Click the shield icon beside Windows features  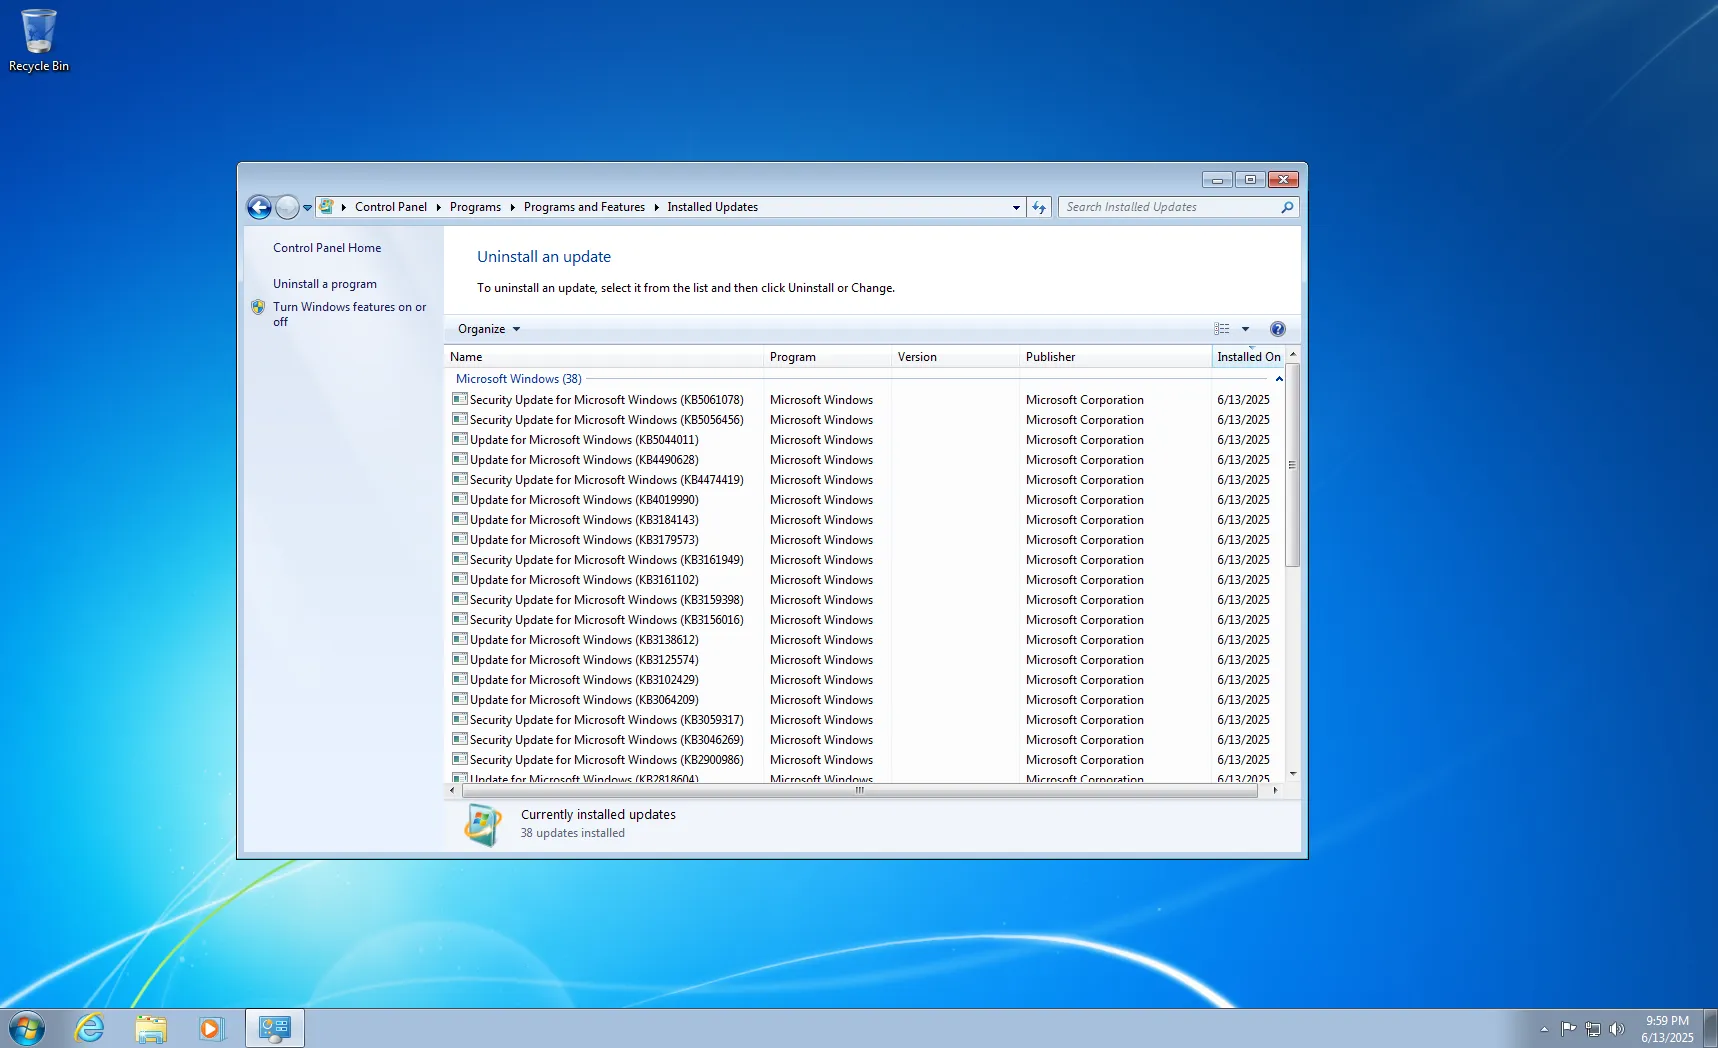click(258, 307)
